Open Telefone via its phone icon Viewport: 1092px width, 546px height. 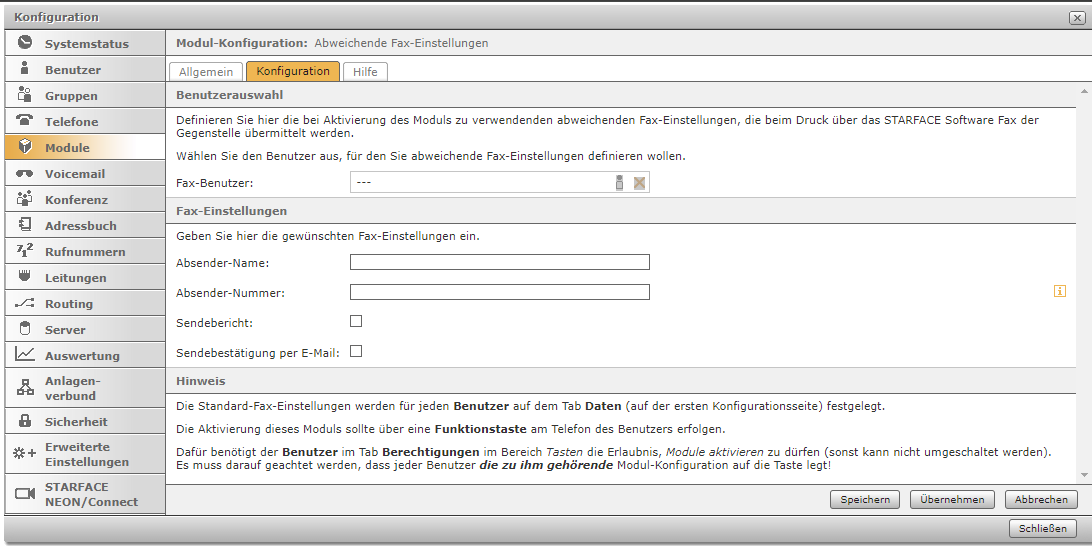tap(25, 121)
